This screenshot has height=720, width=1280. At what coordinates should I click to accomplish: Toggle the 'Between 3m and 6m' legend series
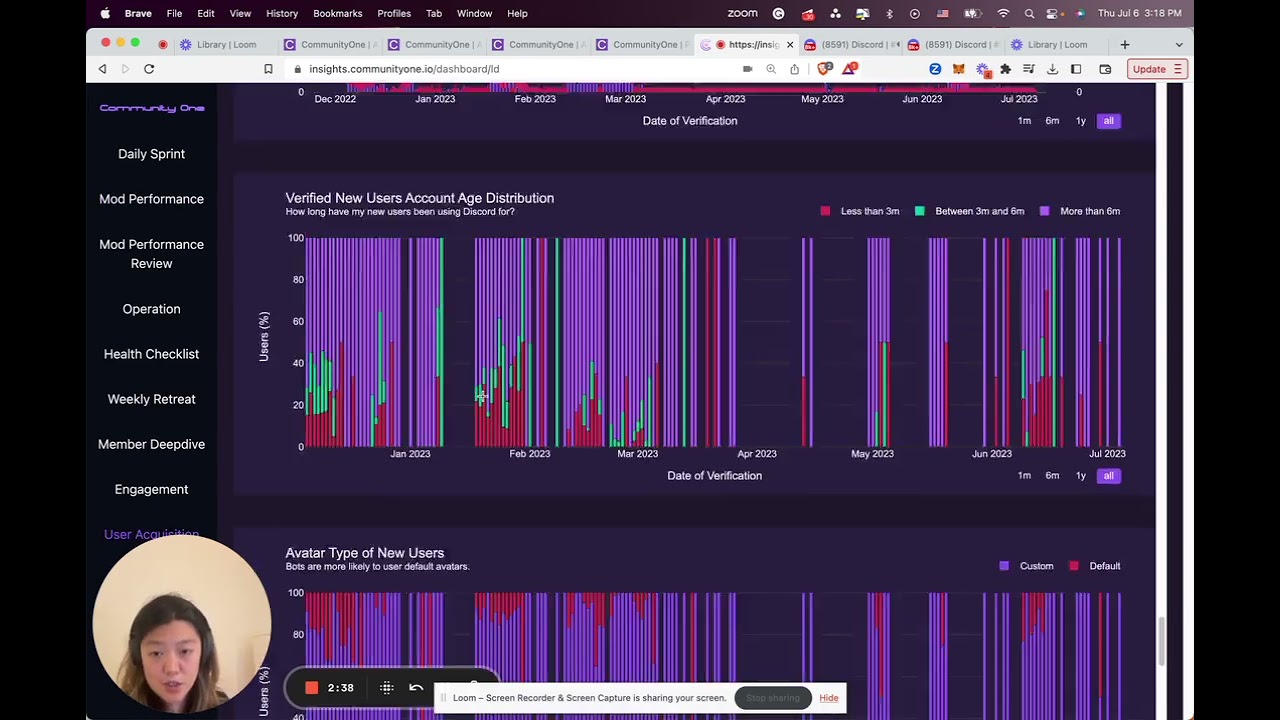979,211
